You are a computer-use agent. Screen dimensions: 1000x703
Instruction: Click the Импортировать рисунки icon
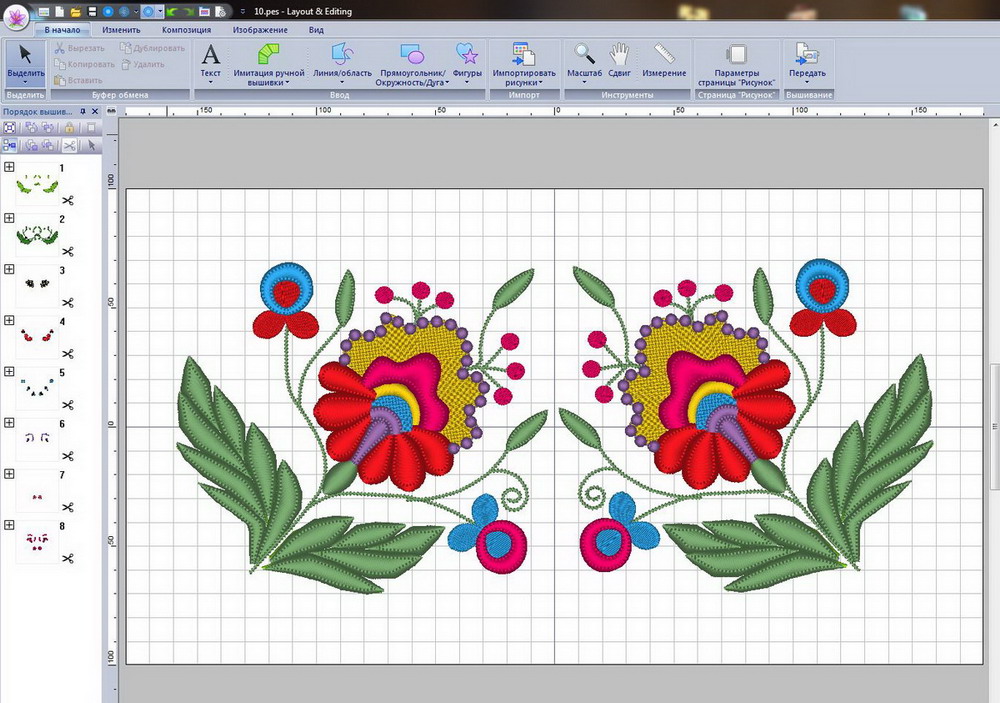524,64
